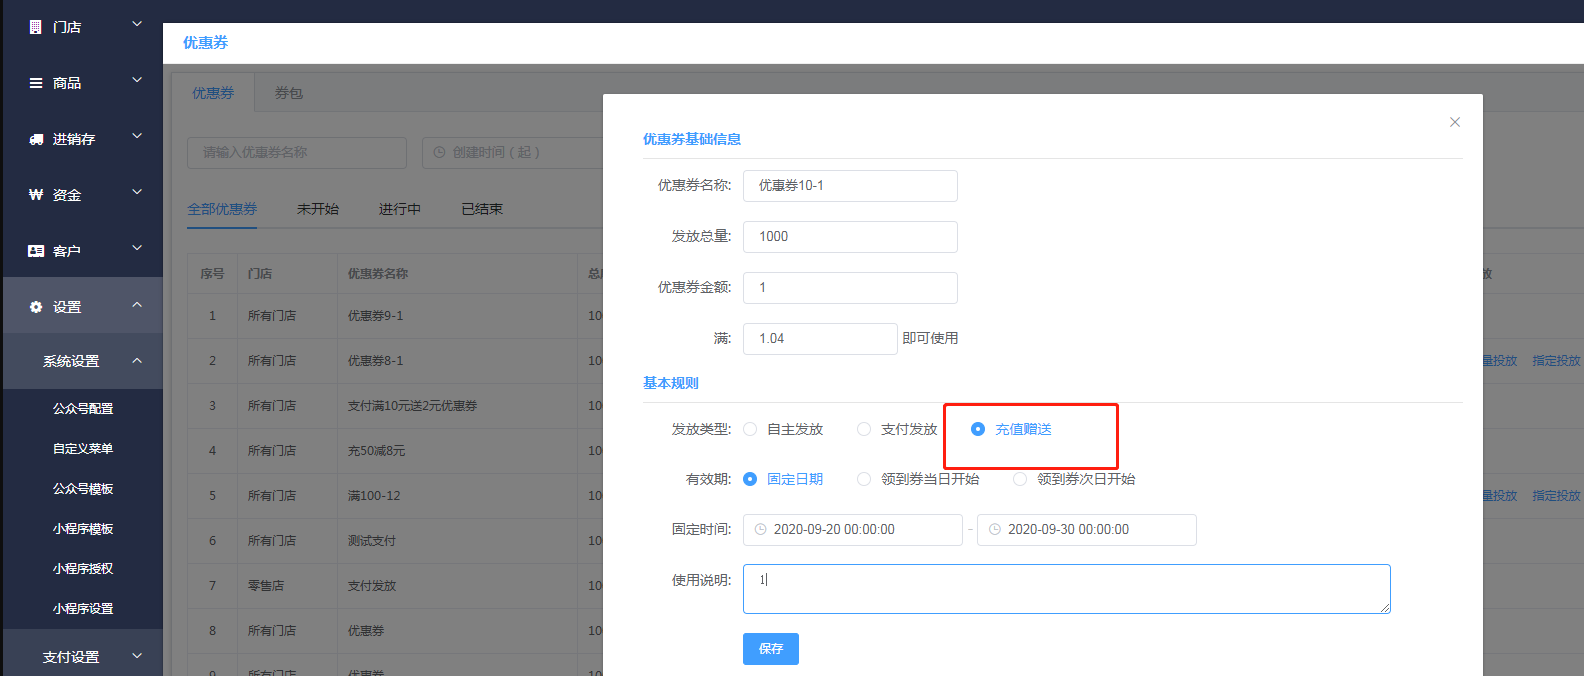Screen dimensions: 1584x676
Task: Select 领到券当日开始 radio button
Action: click(864, 479)
